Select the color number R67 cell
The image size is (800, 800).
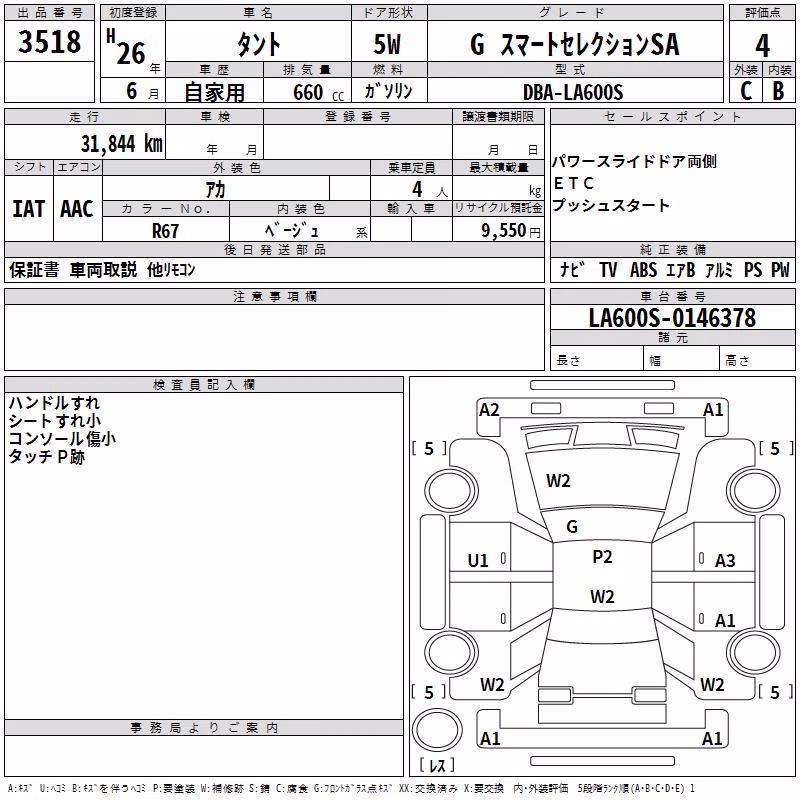click(x=165, y=231)
